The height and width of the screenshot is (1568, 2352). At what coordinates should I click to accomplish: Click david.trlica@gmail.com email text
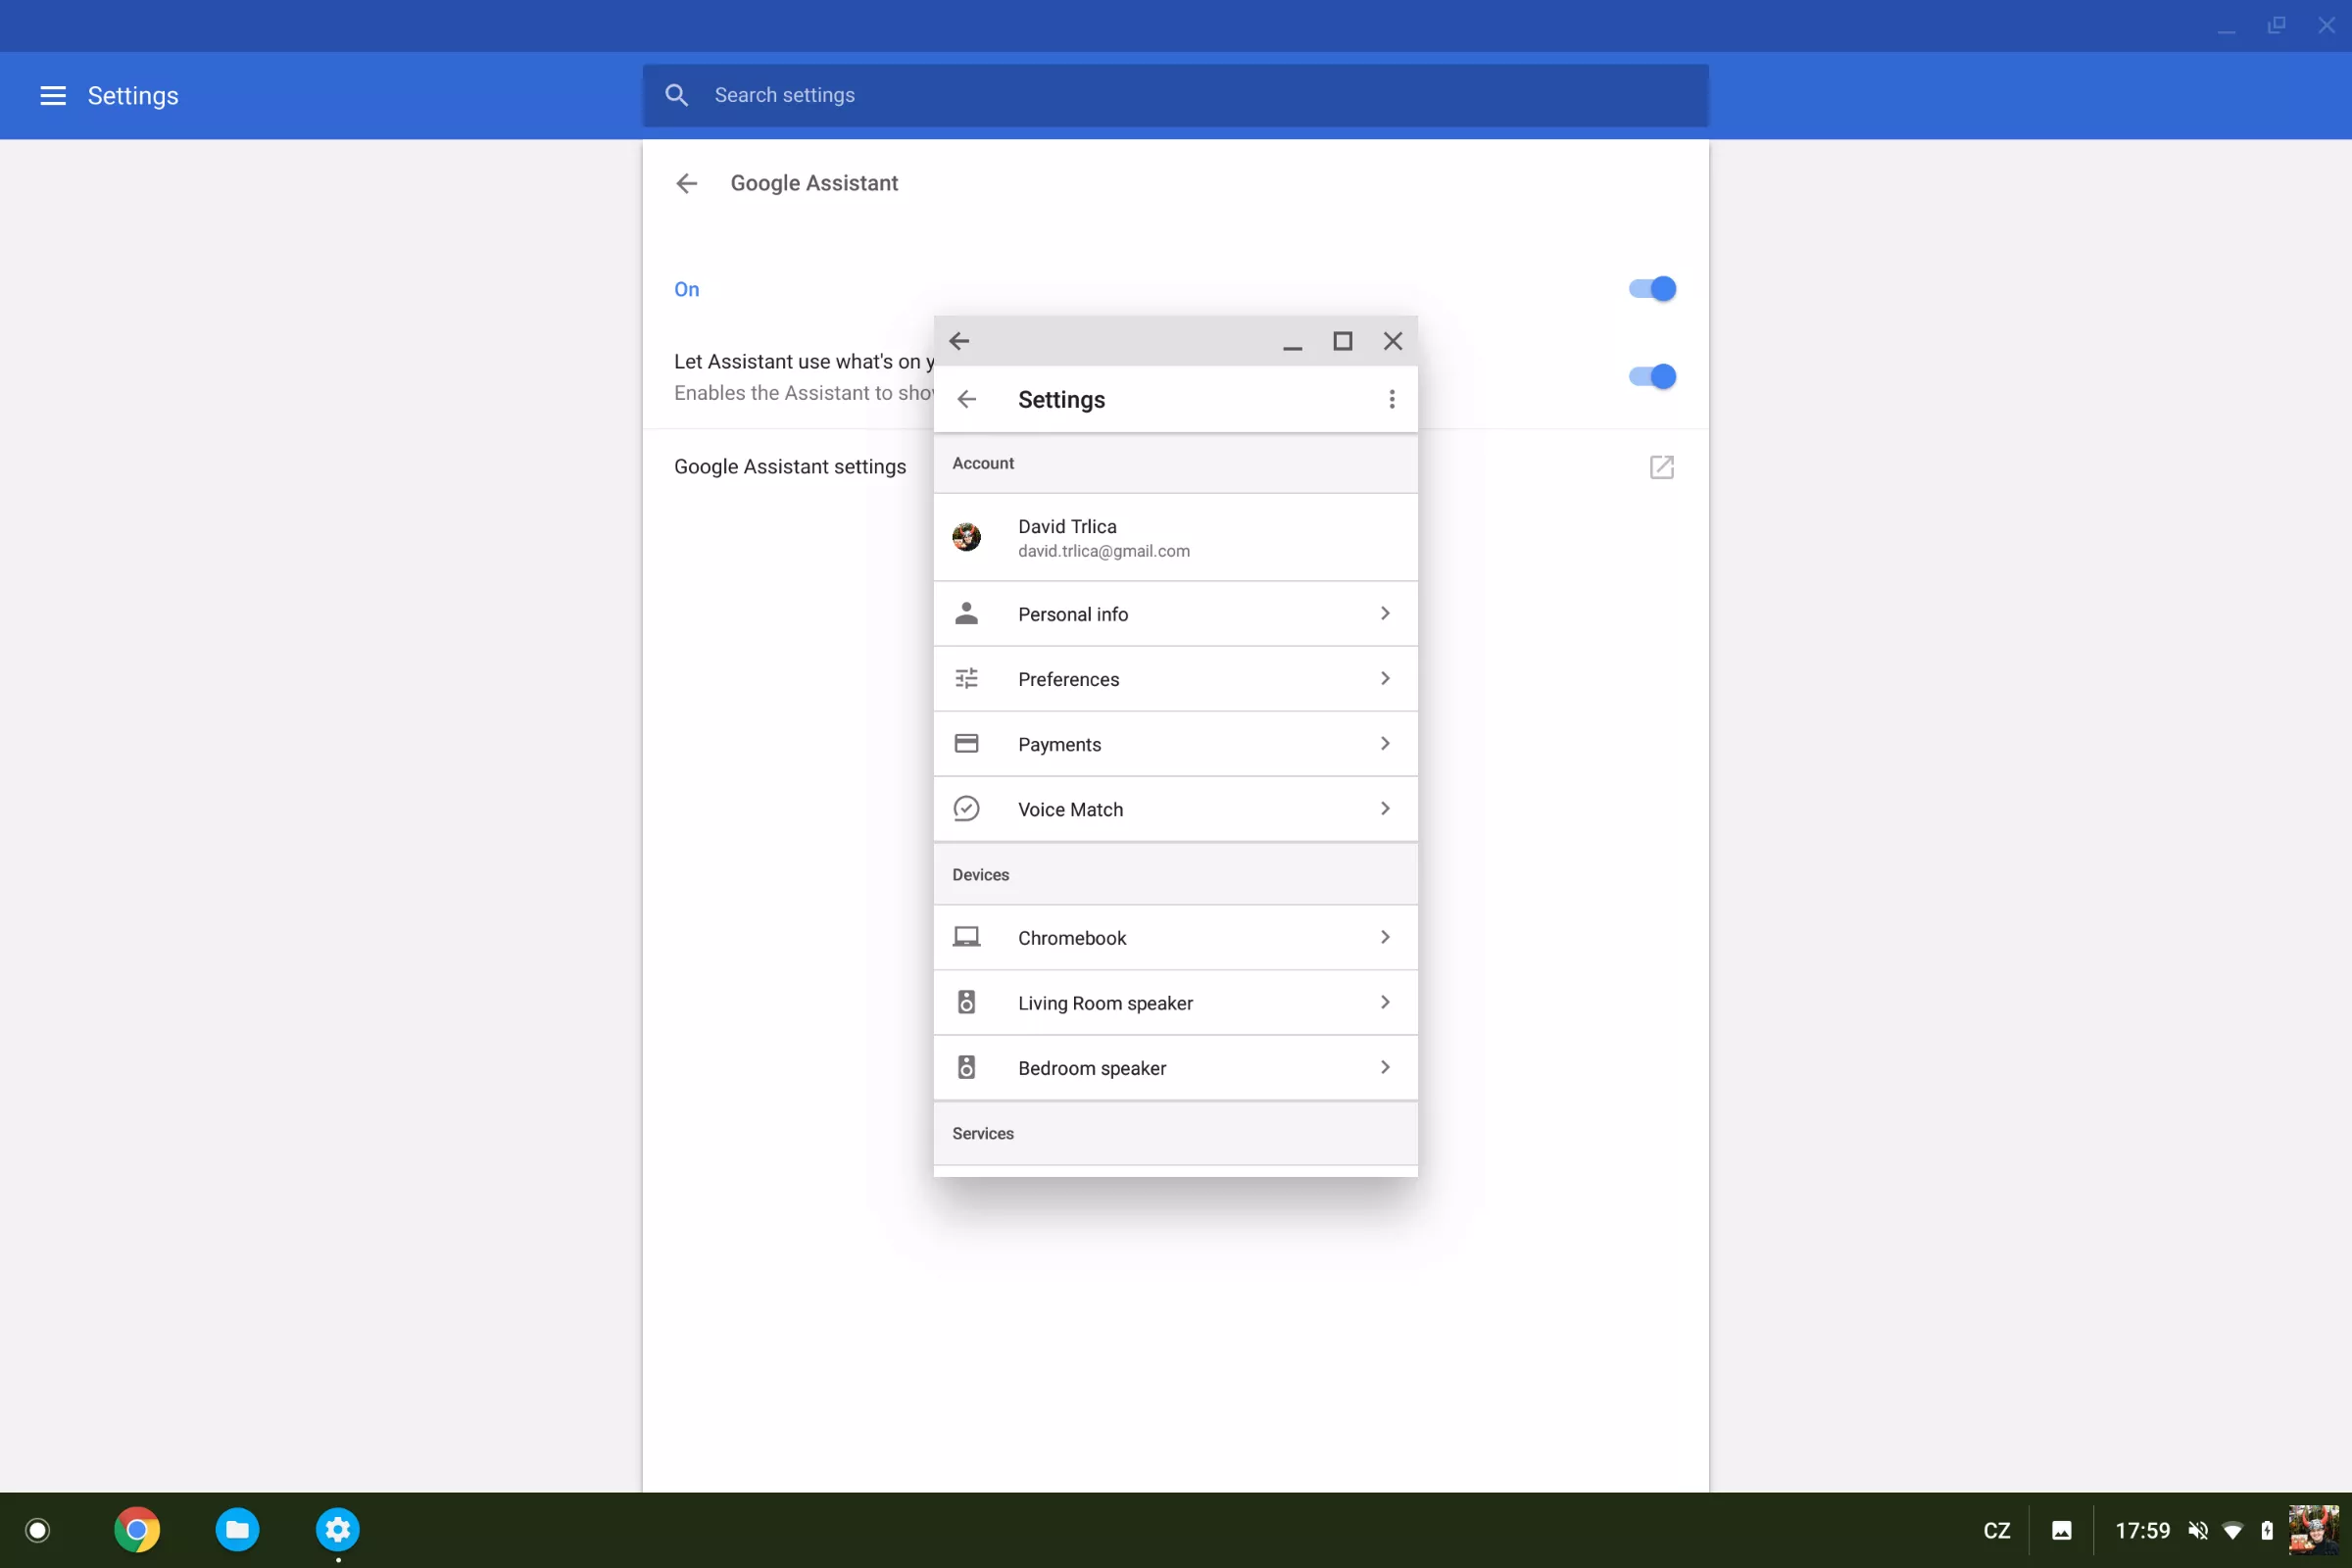pyautogui.click(x=1103, y=552)
